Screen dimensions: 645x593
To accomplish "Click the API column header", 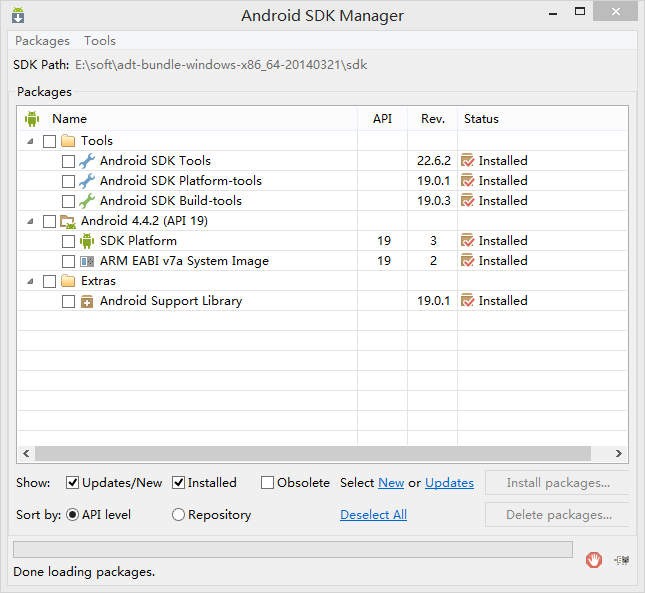I will [x=382, y=119].
